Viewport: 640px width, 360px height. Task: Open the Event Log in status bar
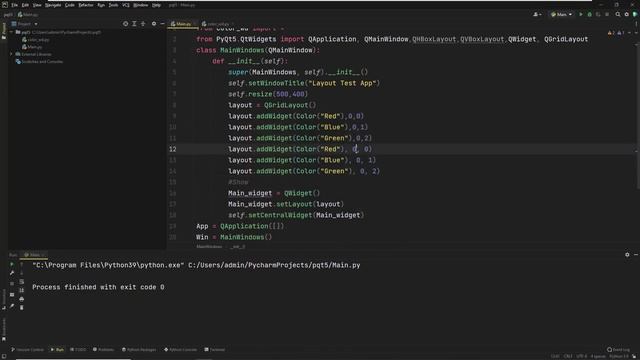pyautogui.click(x=619, y=350)
